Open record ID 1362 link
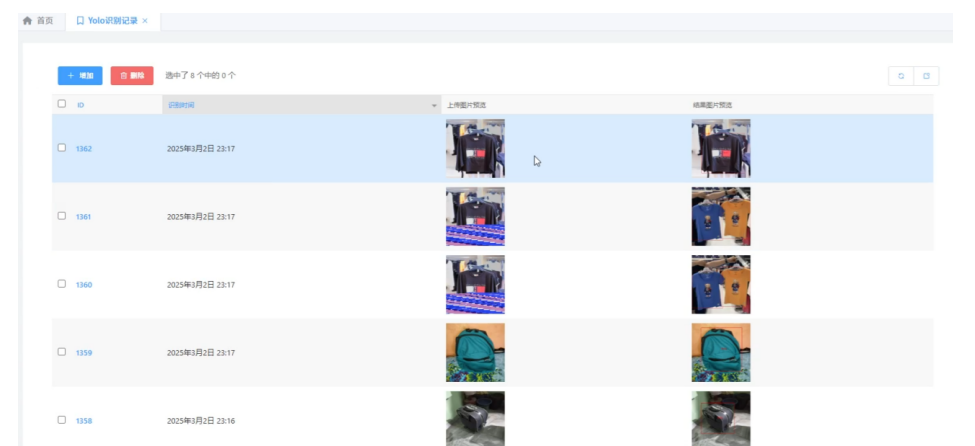 [84, 149]
